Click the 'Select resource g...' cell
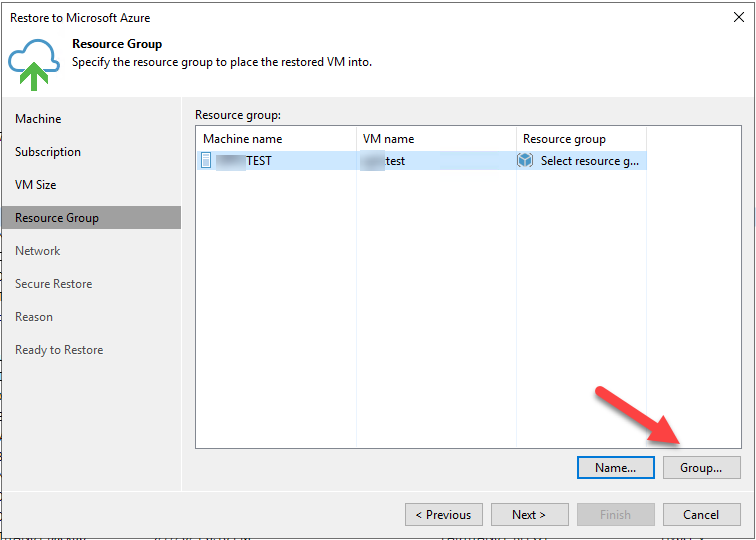Screen dimensions: 756x540 point(581,160)
